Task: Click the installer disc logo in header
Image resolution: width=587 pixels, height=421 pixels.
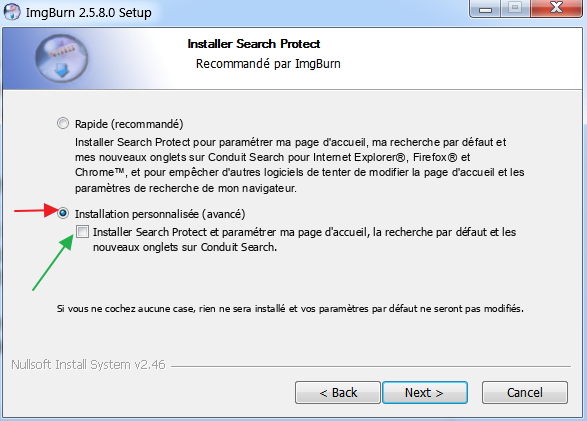Action: click(62, 58)
